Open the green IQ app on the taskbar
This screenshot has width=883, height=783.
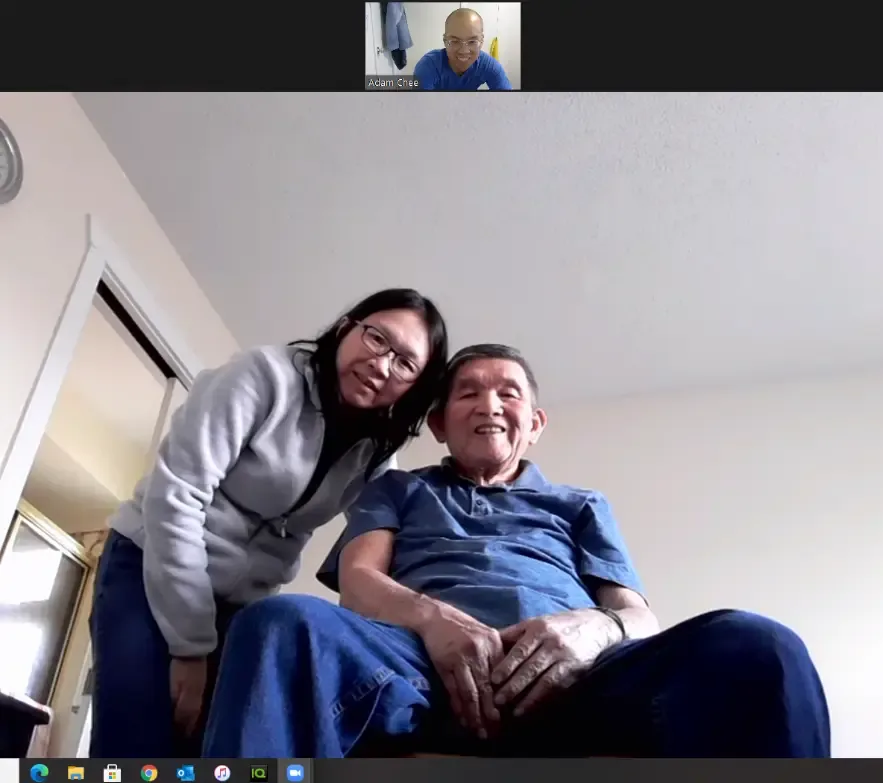258,772
